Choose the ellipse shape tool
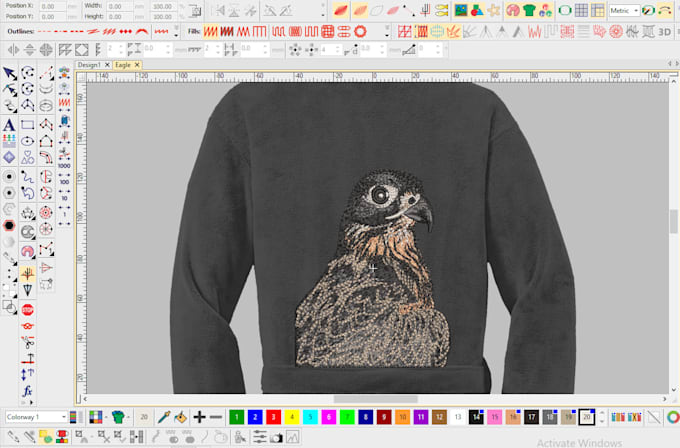680x448 pixels. (x=27, y=141)
